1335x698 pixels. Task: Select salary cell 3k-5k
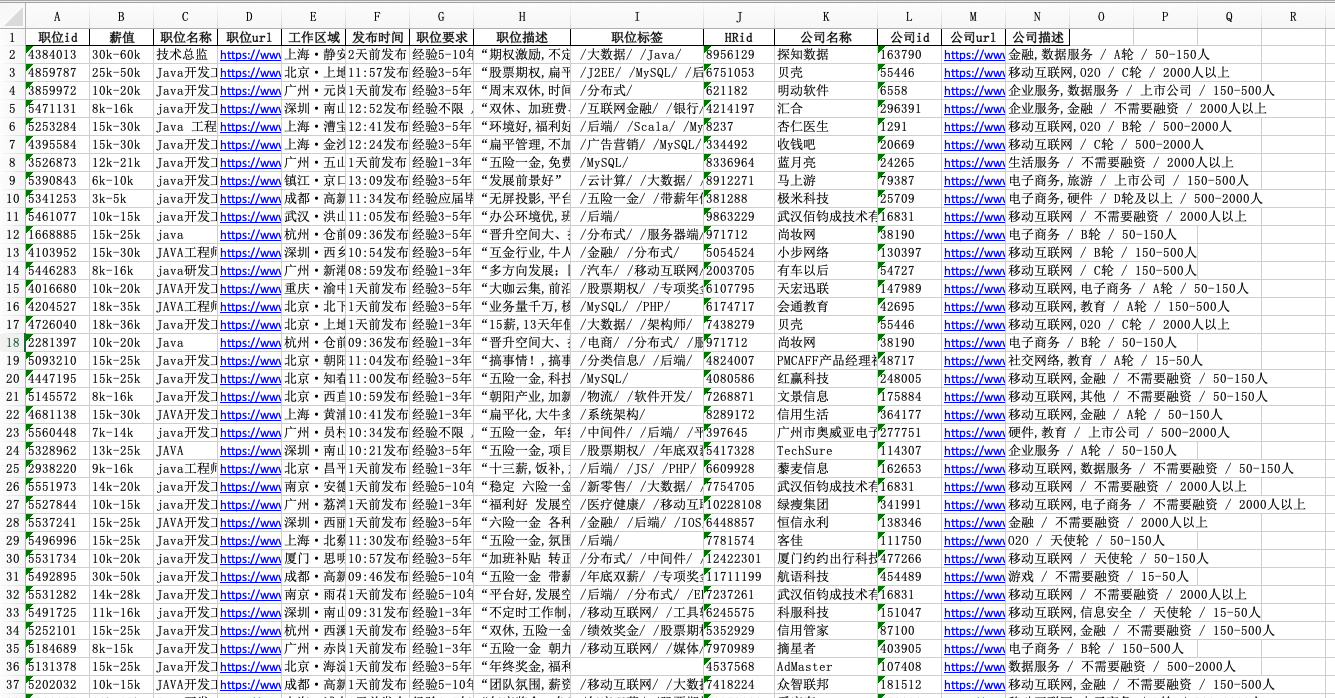point(121,199)
